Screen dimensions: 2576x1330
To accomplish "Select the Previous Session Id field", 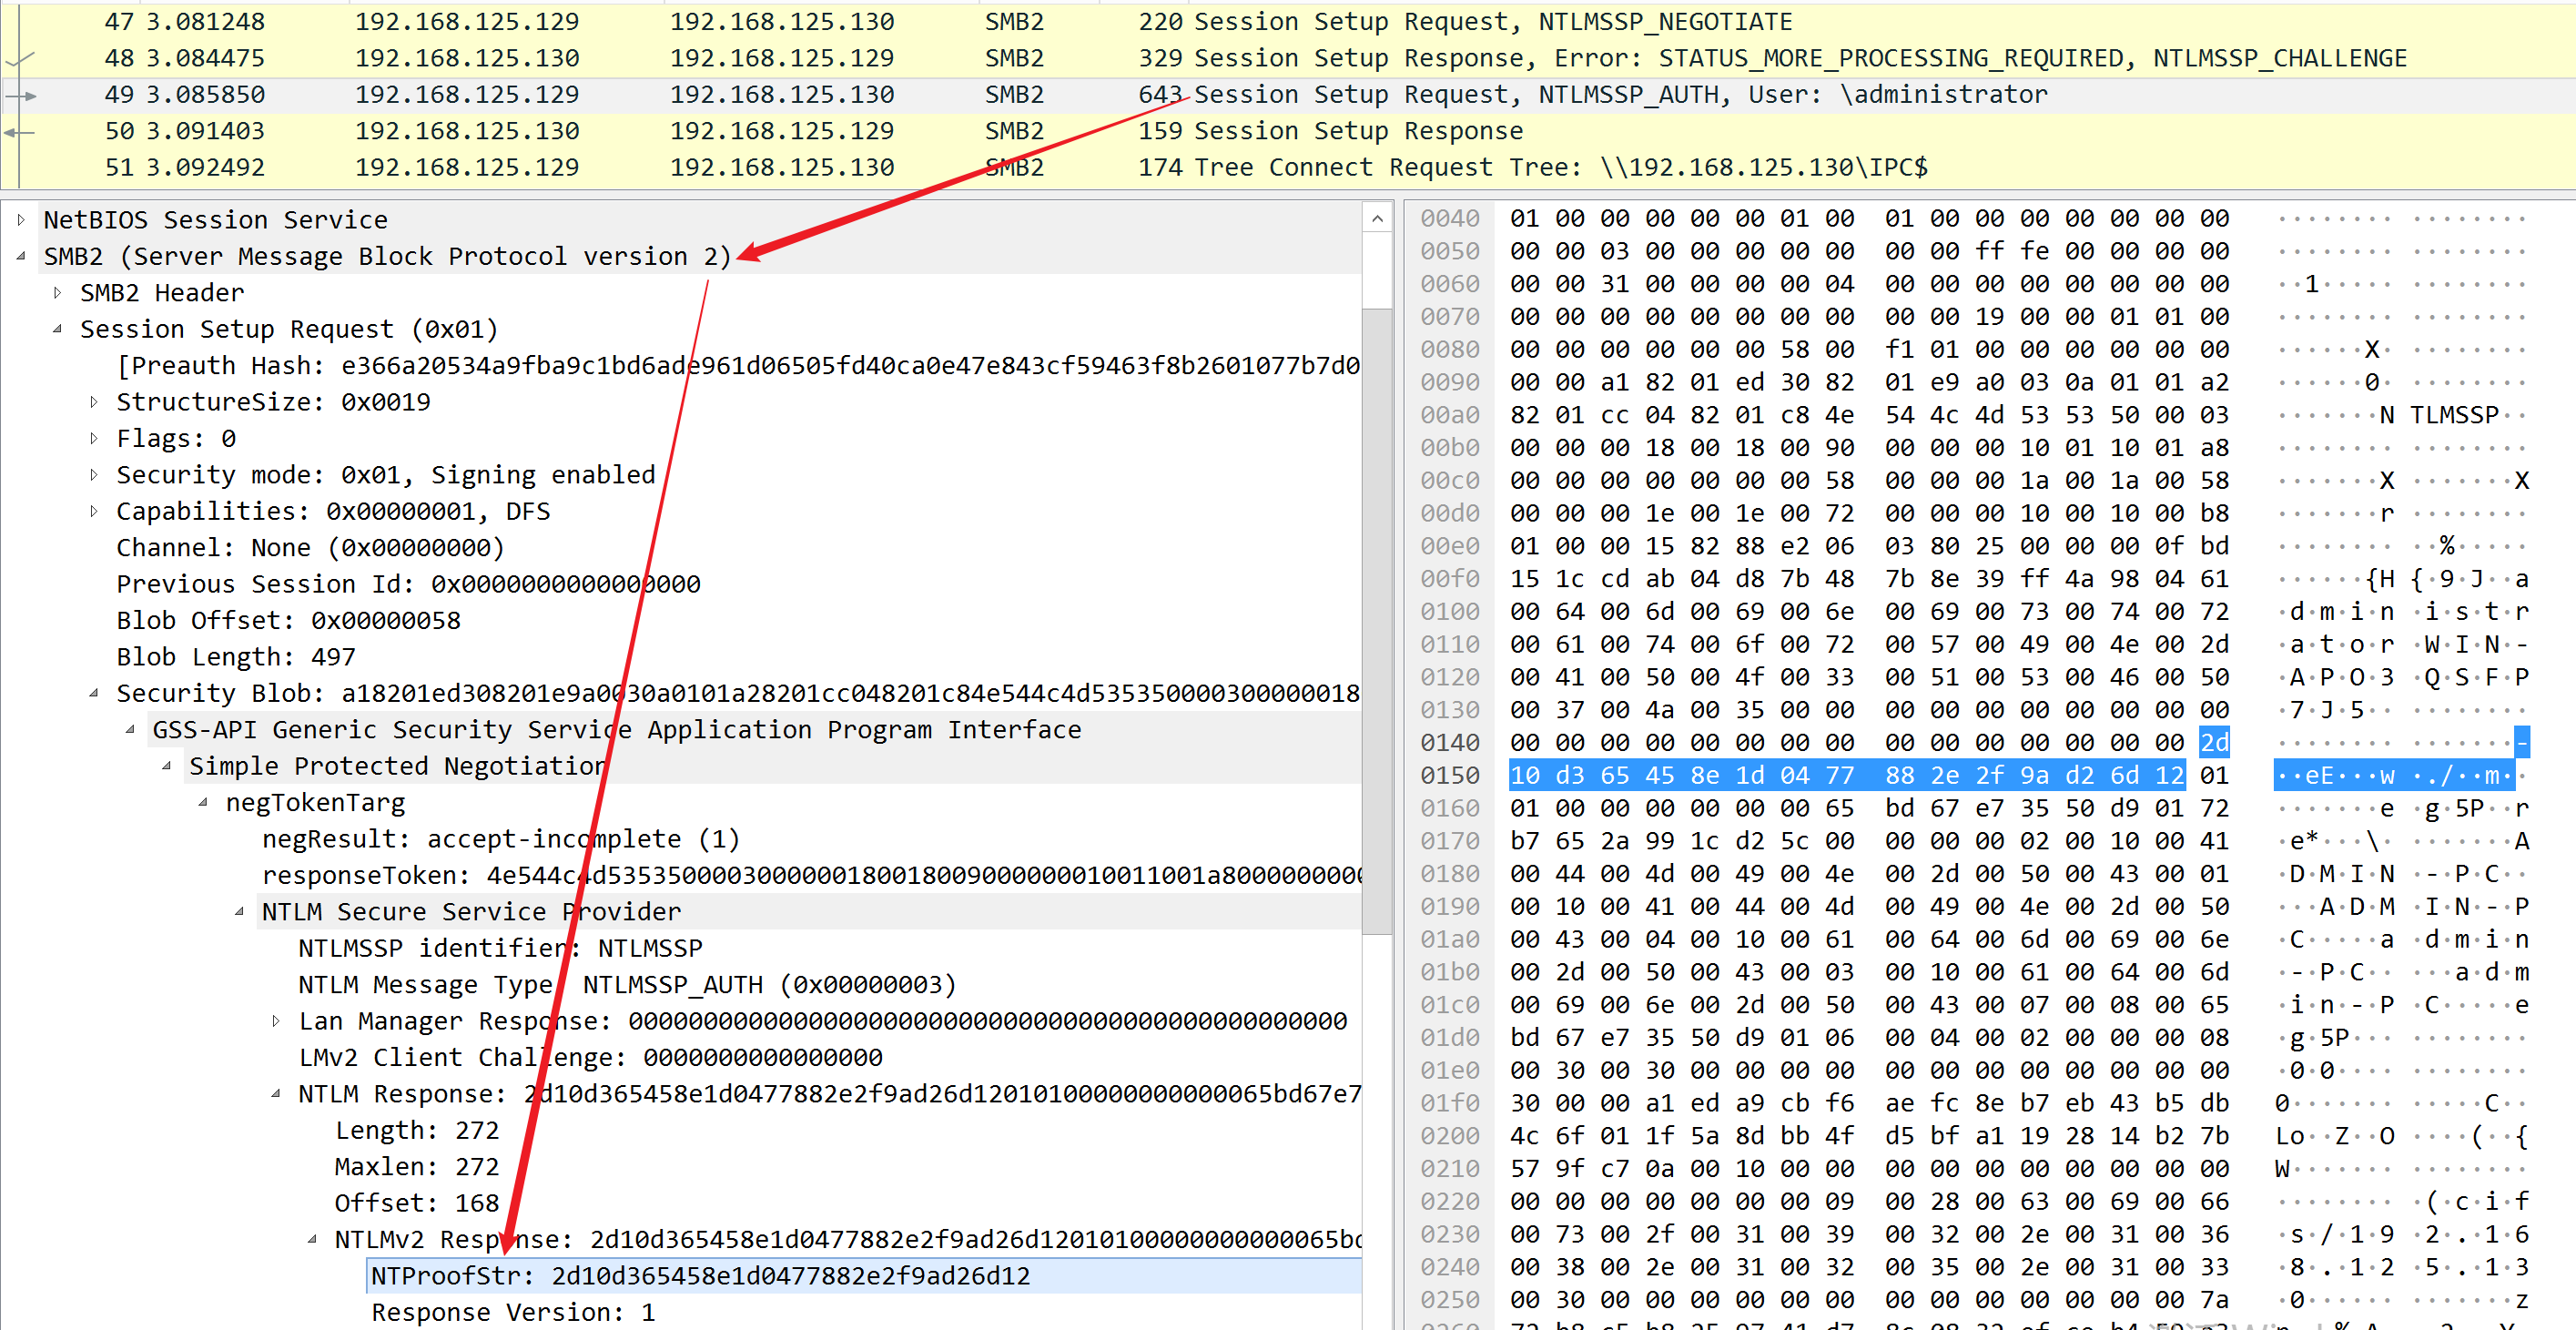I will (x=409, y=584).
